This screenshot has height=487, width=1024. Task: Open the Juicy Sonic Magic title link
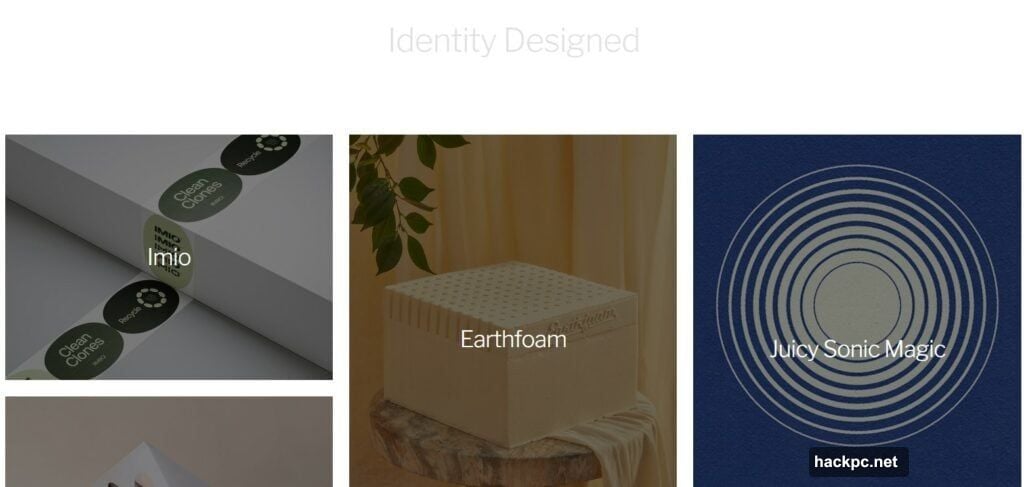tap(857, 349)
